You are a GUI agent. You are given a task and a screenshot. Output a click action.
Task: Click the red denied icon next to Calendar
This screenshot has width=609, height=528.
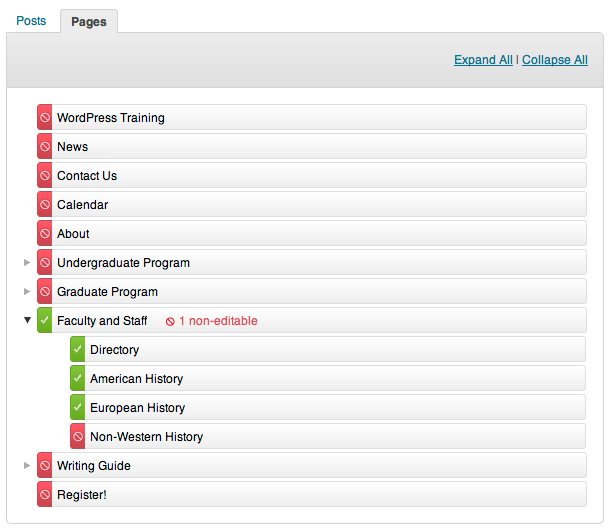pyautogui.click(x=45, y=204)
